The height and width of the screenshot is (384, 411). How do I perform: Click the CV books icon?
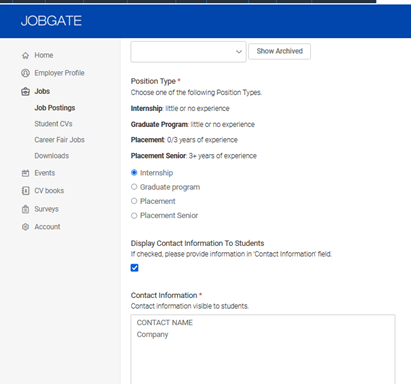25,191
